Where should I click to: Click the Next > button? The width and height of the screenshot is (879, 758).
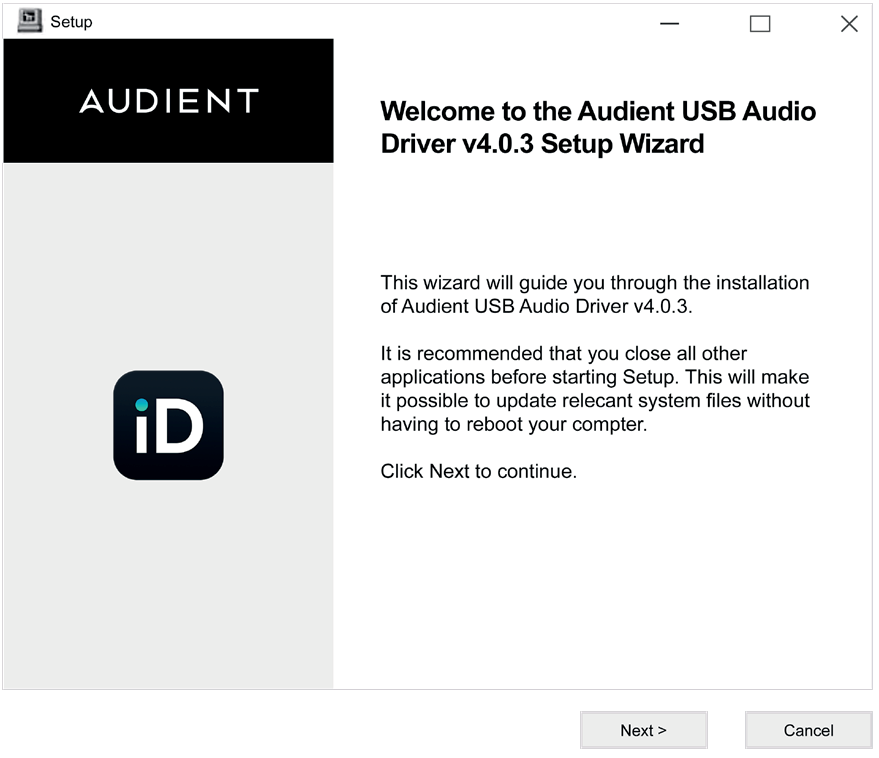(644, 730)
